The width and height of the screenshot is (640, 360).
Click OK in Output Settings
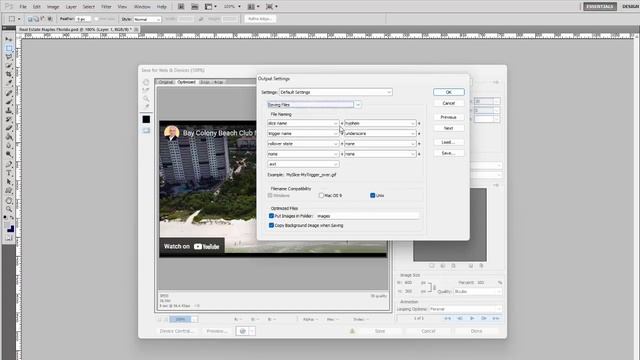point(449,92)
